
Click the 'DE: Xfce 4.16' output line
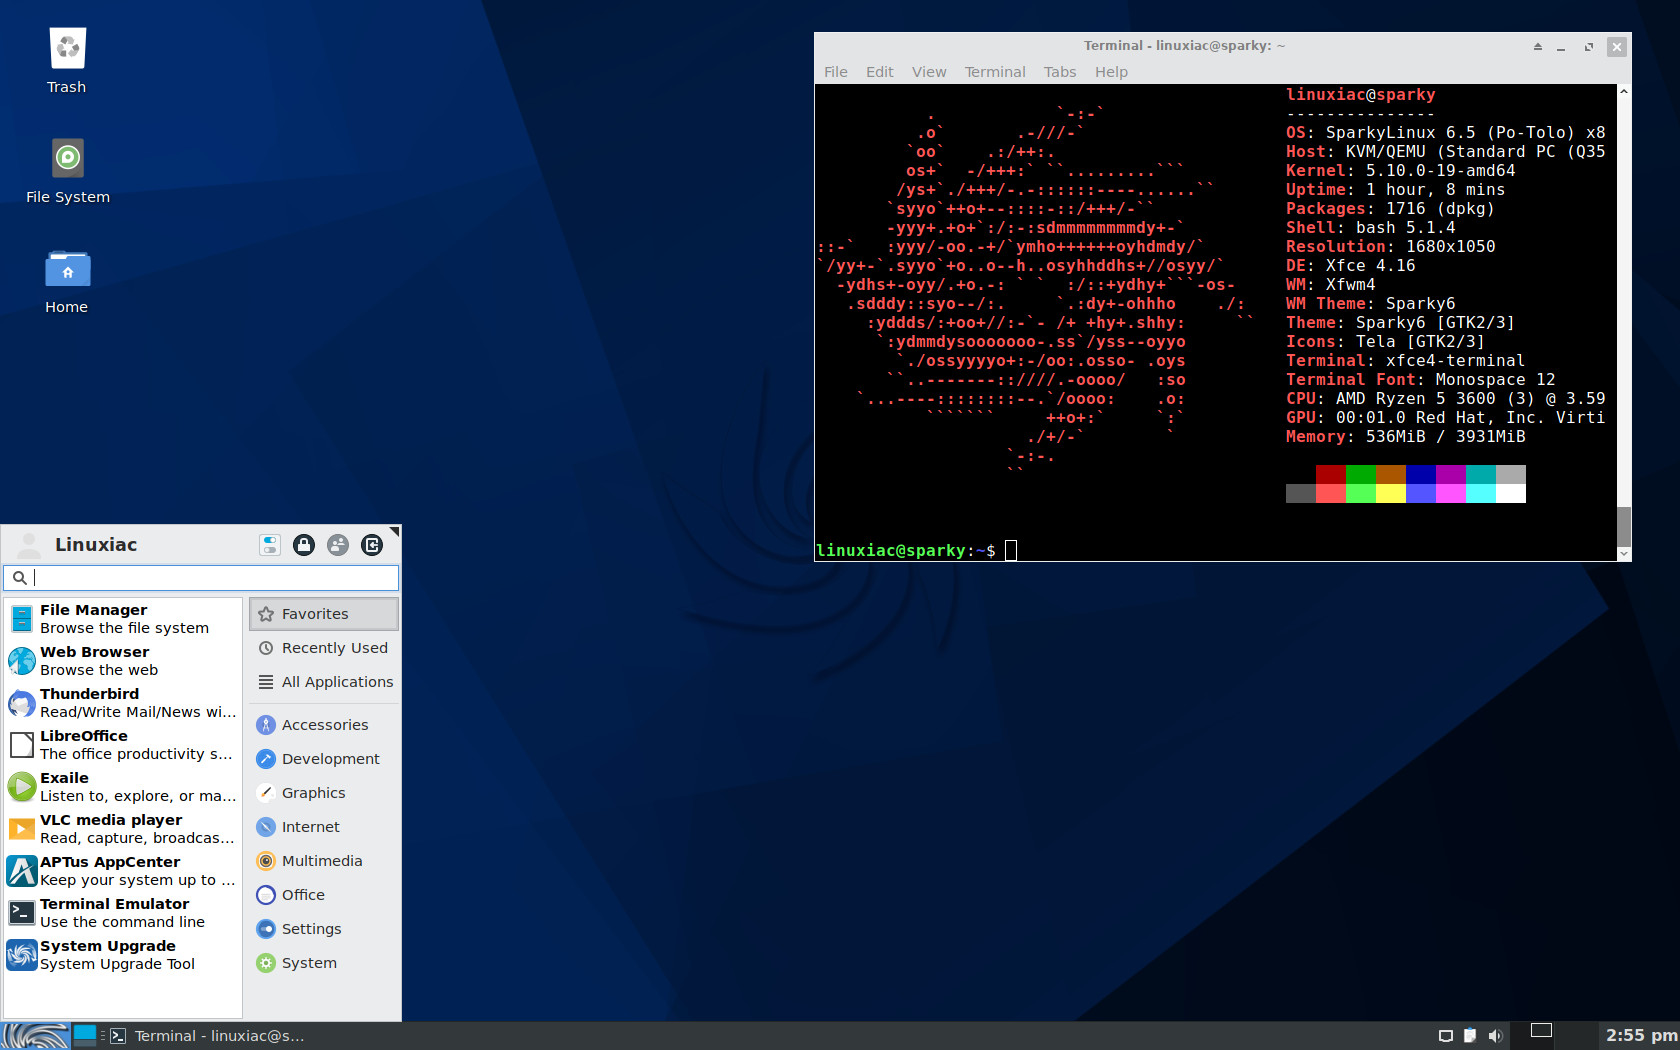coord(1350,266)
